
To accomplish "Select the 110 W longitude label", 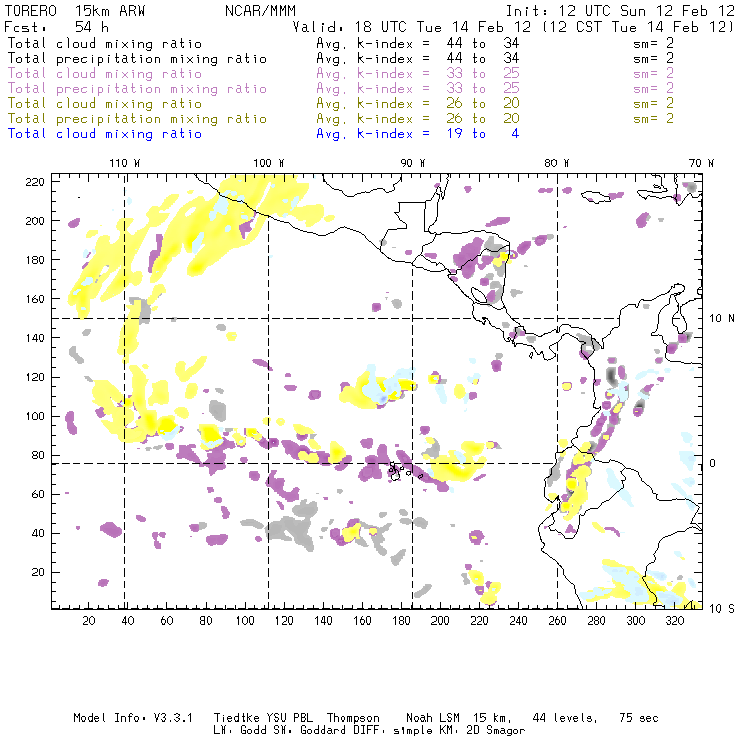I will point(125,163).
